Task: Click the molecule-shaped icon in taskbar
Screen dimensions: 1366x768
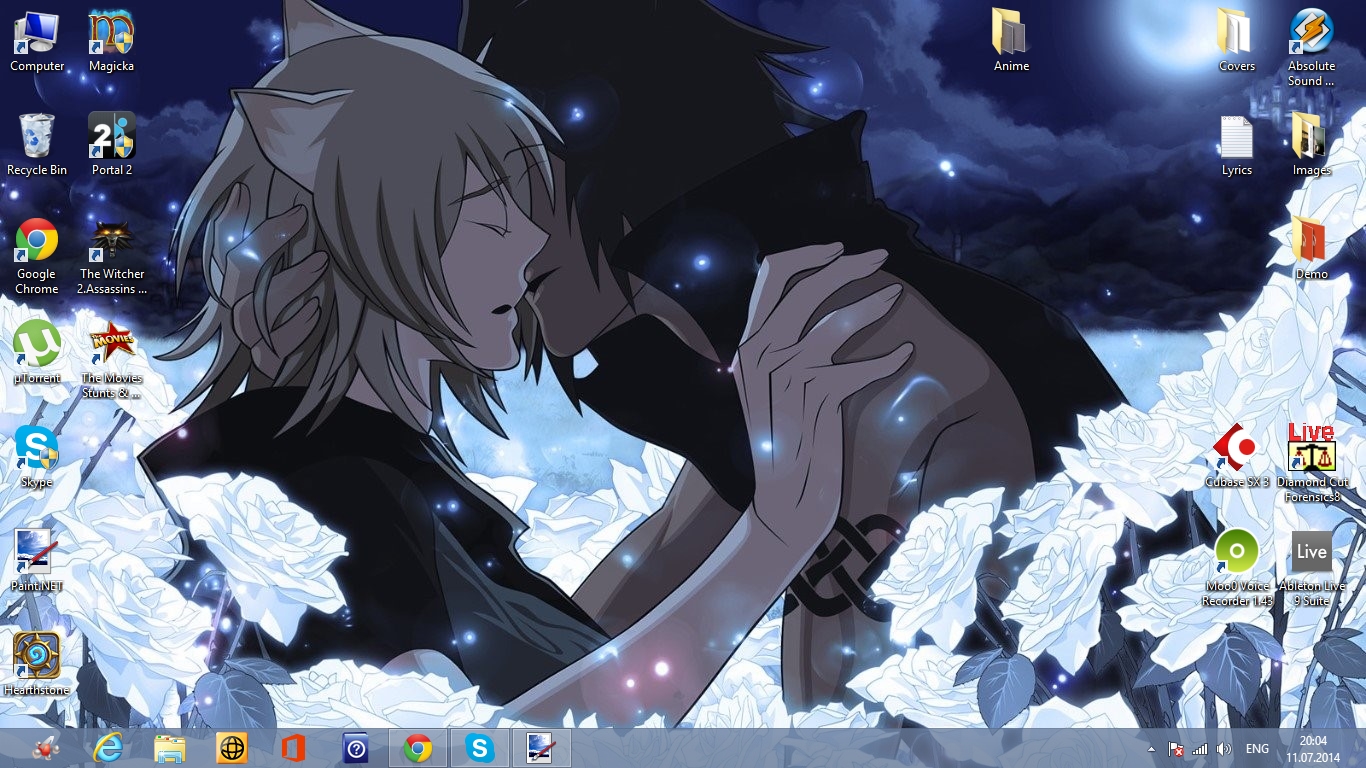Action: (x=46, y=748)
